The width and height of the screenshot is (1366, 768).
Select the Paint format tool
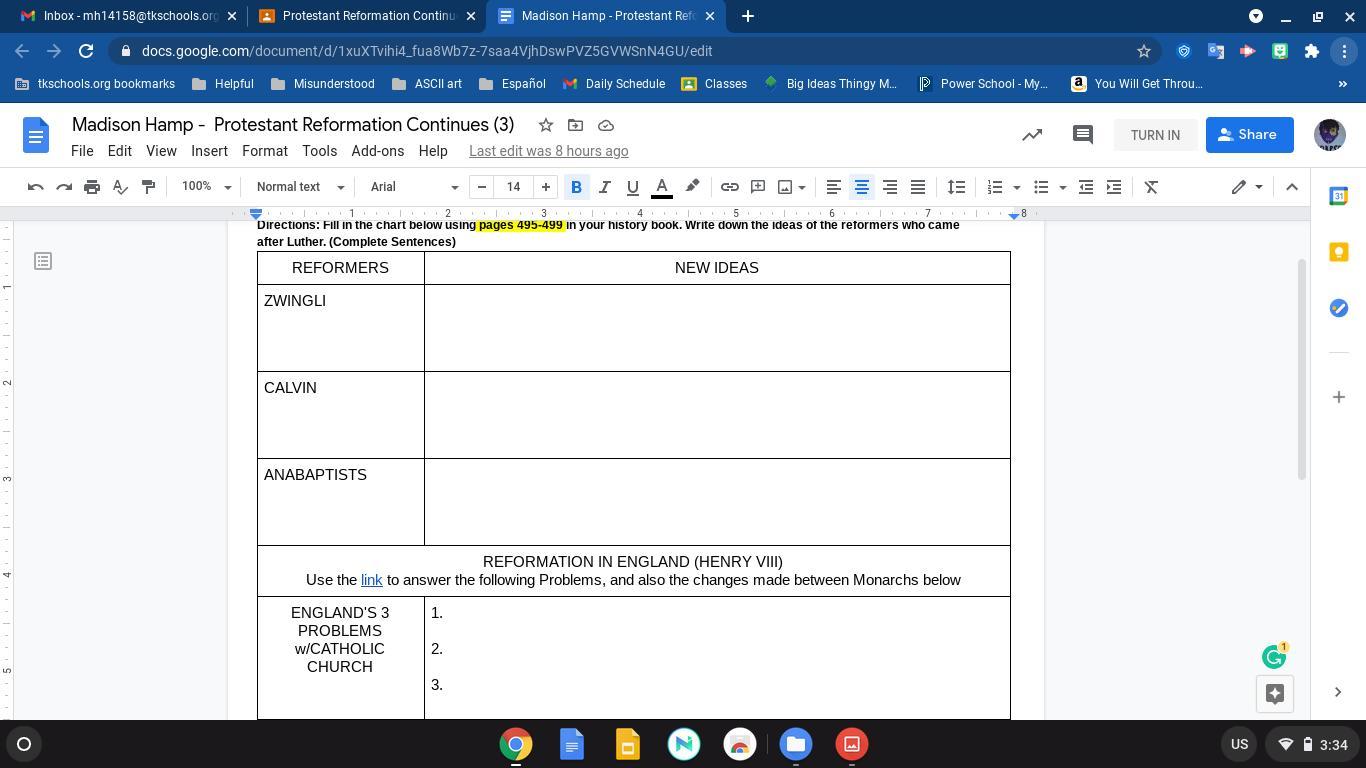[x=148, y=187]
